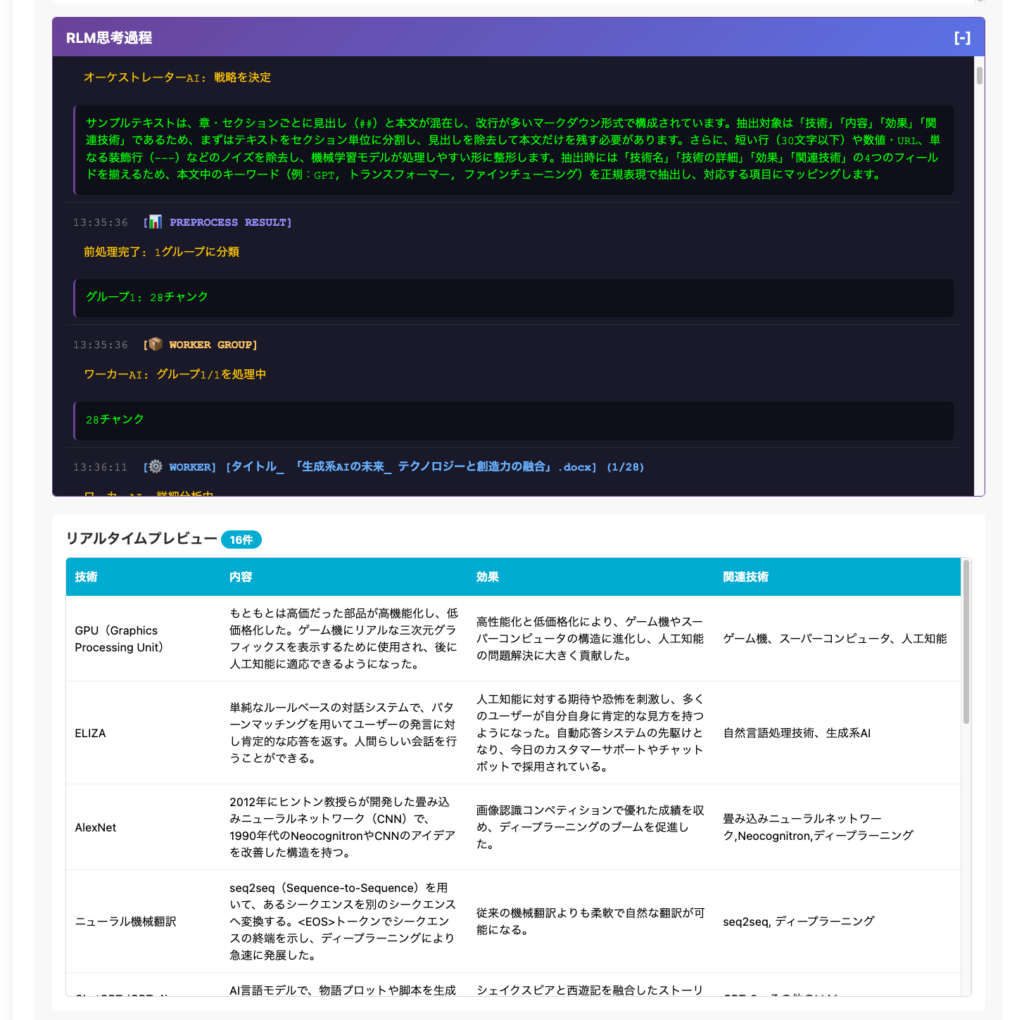Click the 16件 count badge
The width and height of the screenshot is (1024, 1020).
pos(241,540)
